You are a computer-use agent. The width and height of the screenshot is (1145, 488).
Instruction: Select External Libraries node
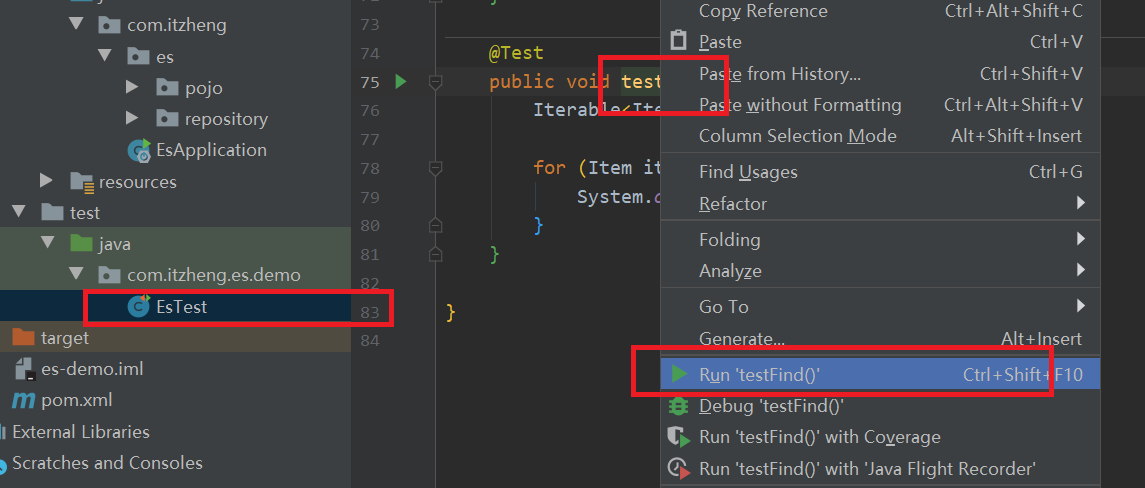tap(81, 432)
